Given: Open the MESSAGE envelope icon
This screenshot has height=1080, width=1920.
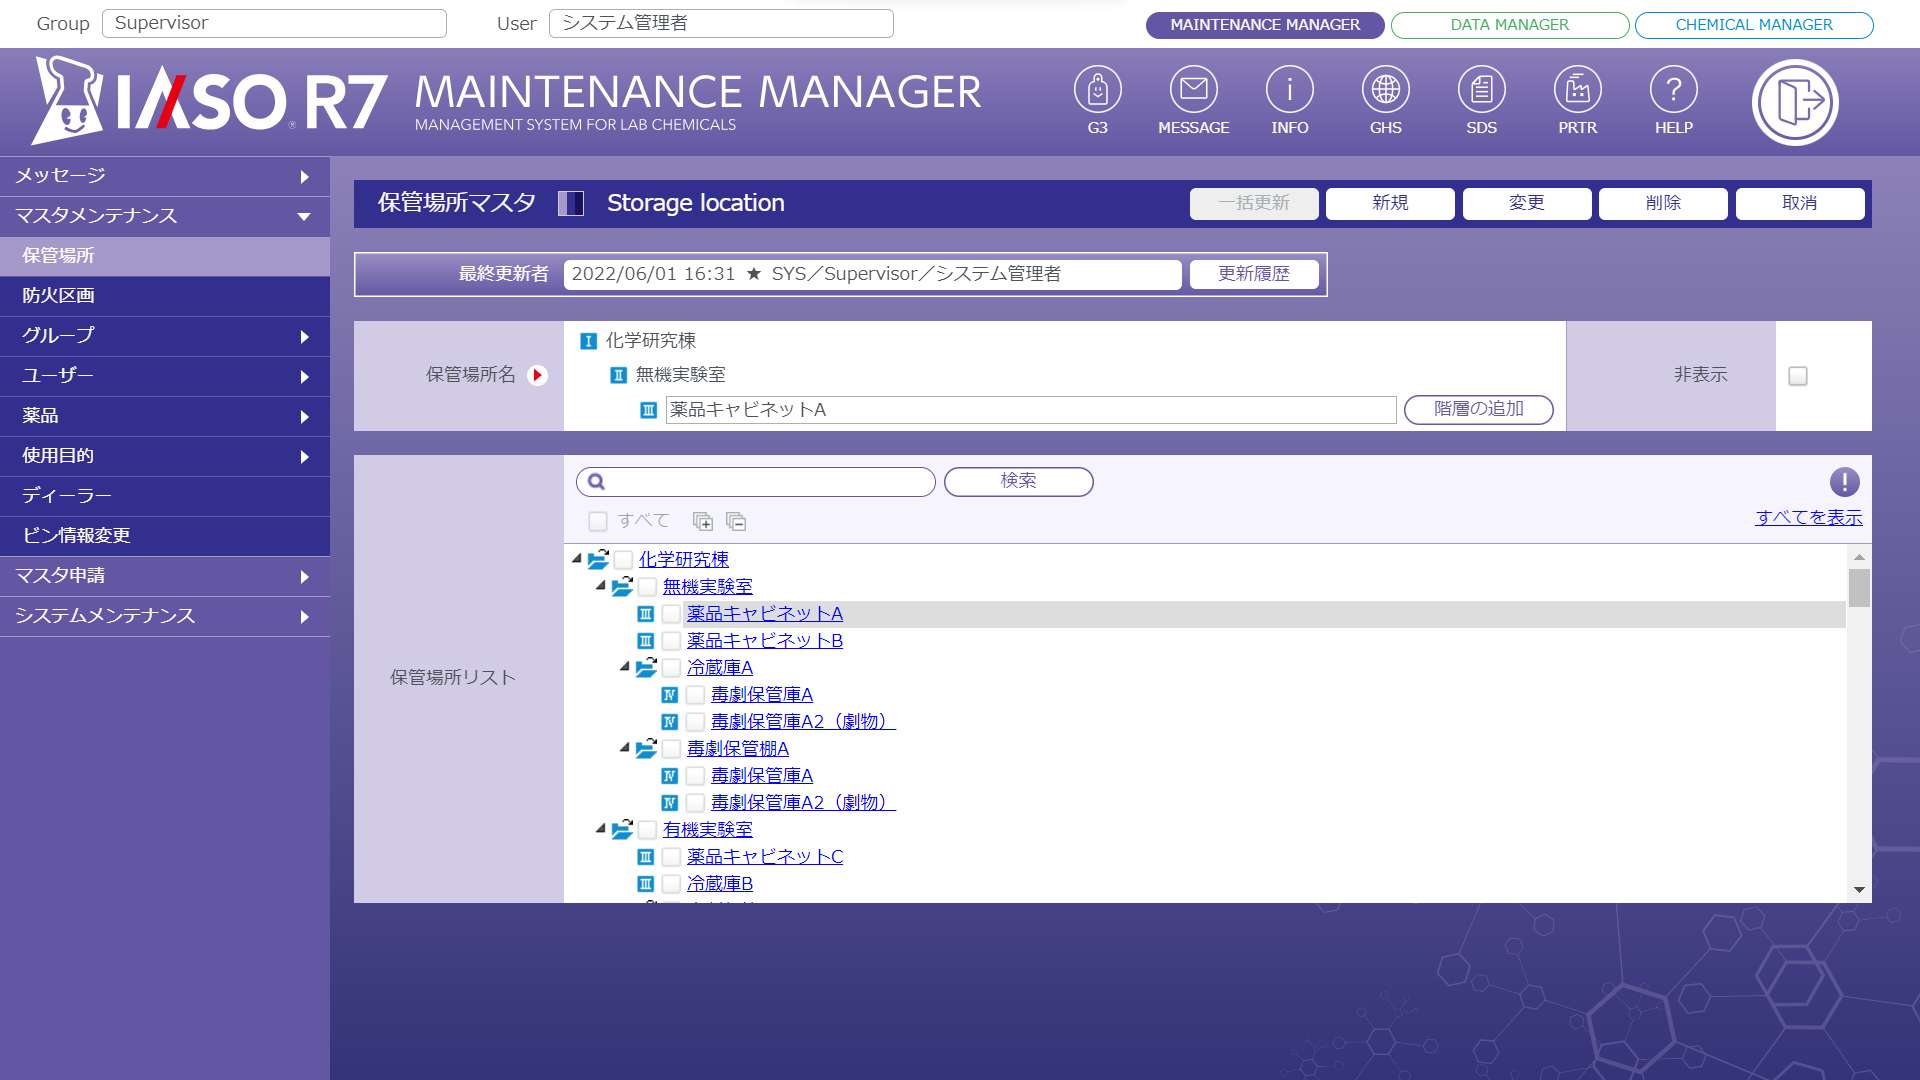Looking at the screenshot, I should [x=1193, y=91].
